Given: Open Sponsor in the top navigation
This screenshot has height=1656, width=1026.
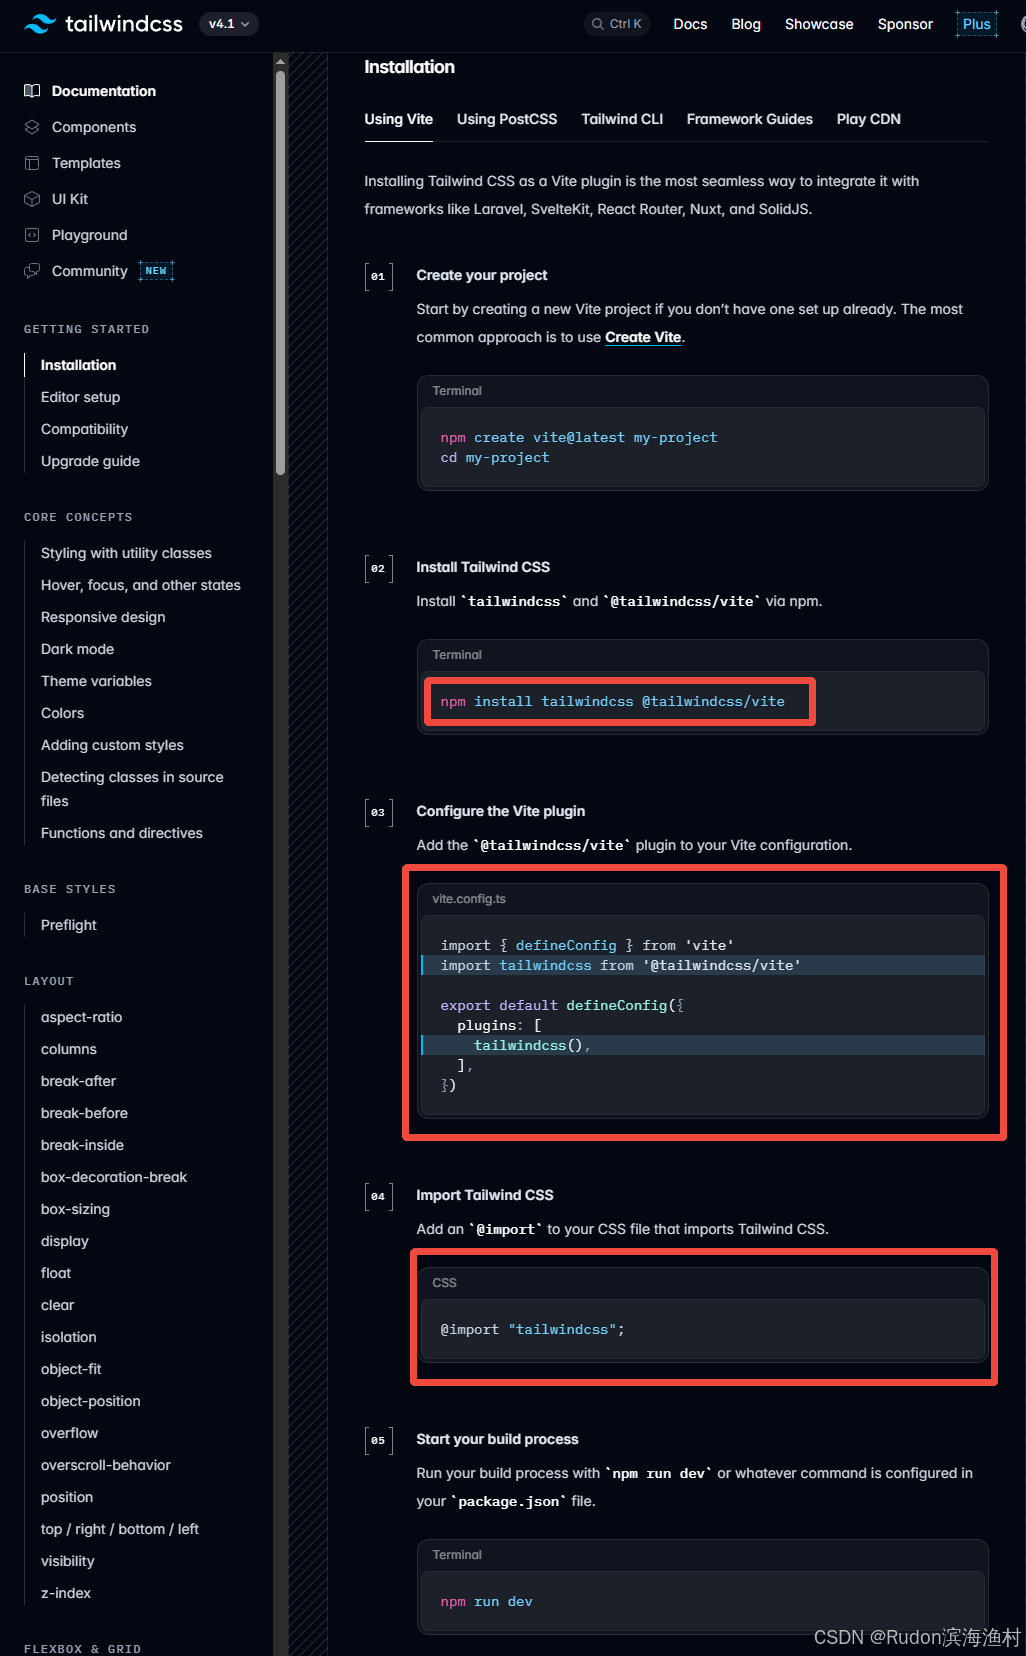Looking at the screenshot, I should 905,24.
